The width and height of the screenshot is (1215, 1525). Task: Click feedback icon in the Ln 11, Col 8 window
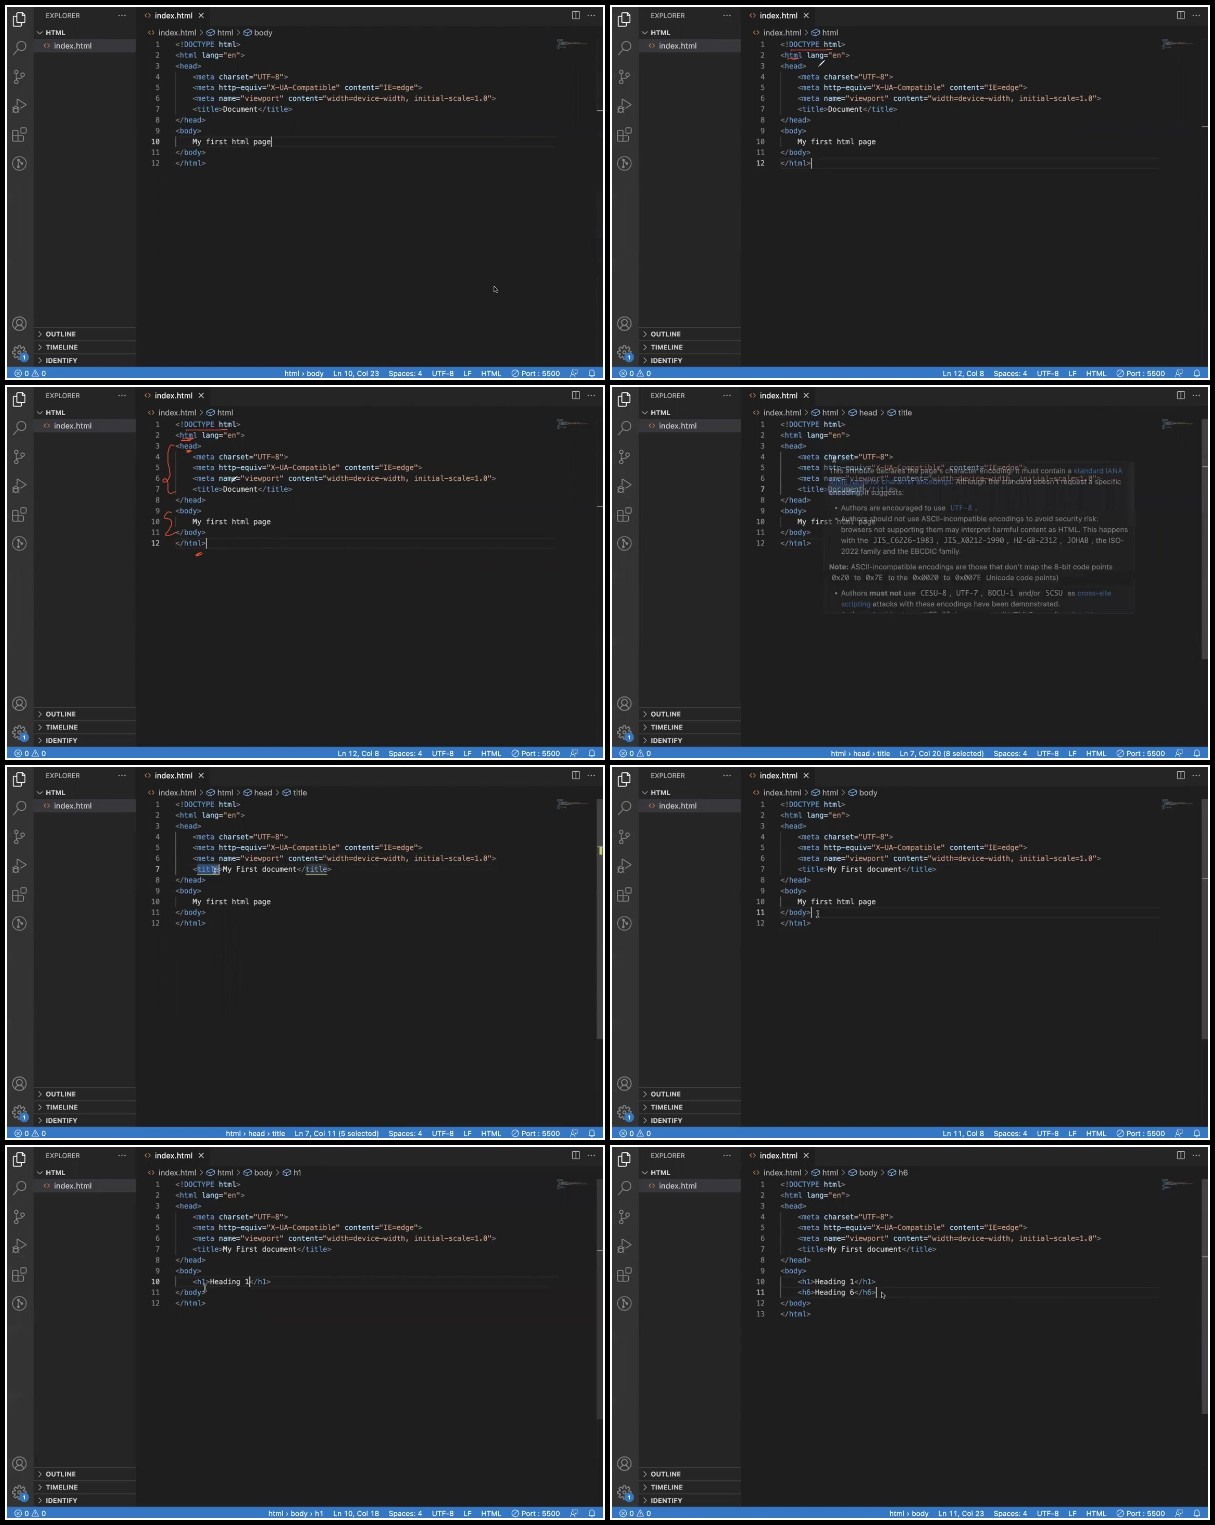point(1179,1133)
